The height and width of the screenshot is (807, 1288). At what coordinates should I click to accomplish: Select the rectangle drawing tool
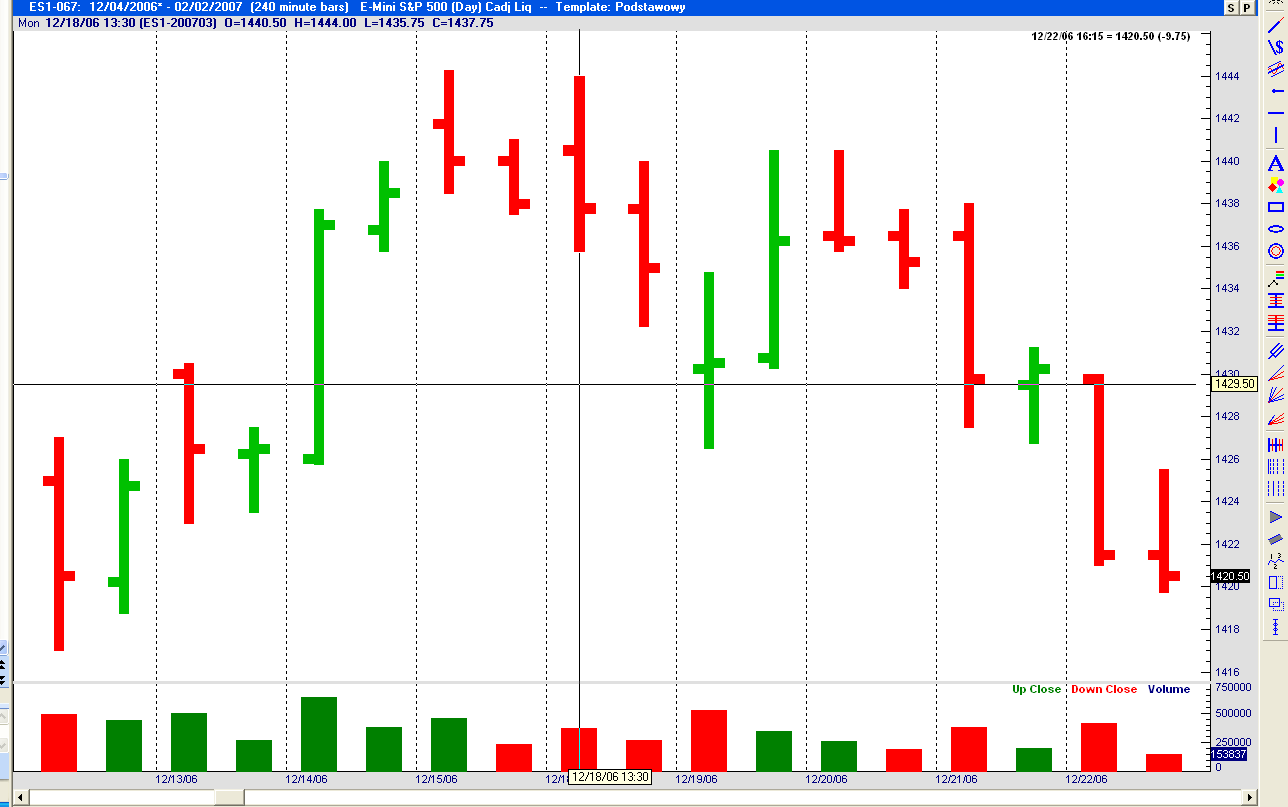[1275, 207]
